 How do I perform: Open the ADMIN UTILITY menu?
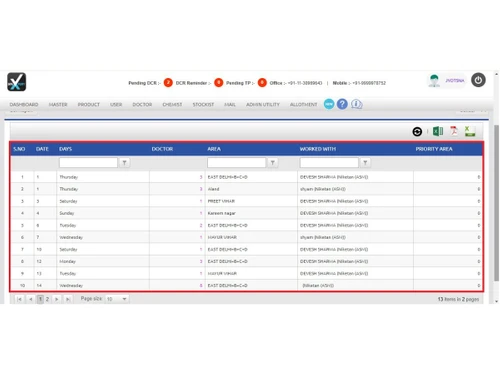(263, 105)
